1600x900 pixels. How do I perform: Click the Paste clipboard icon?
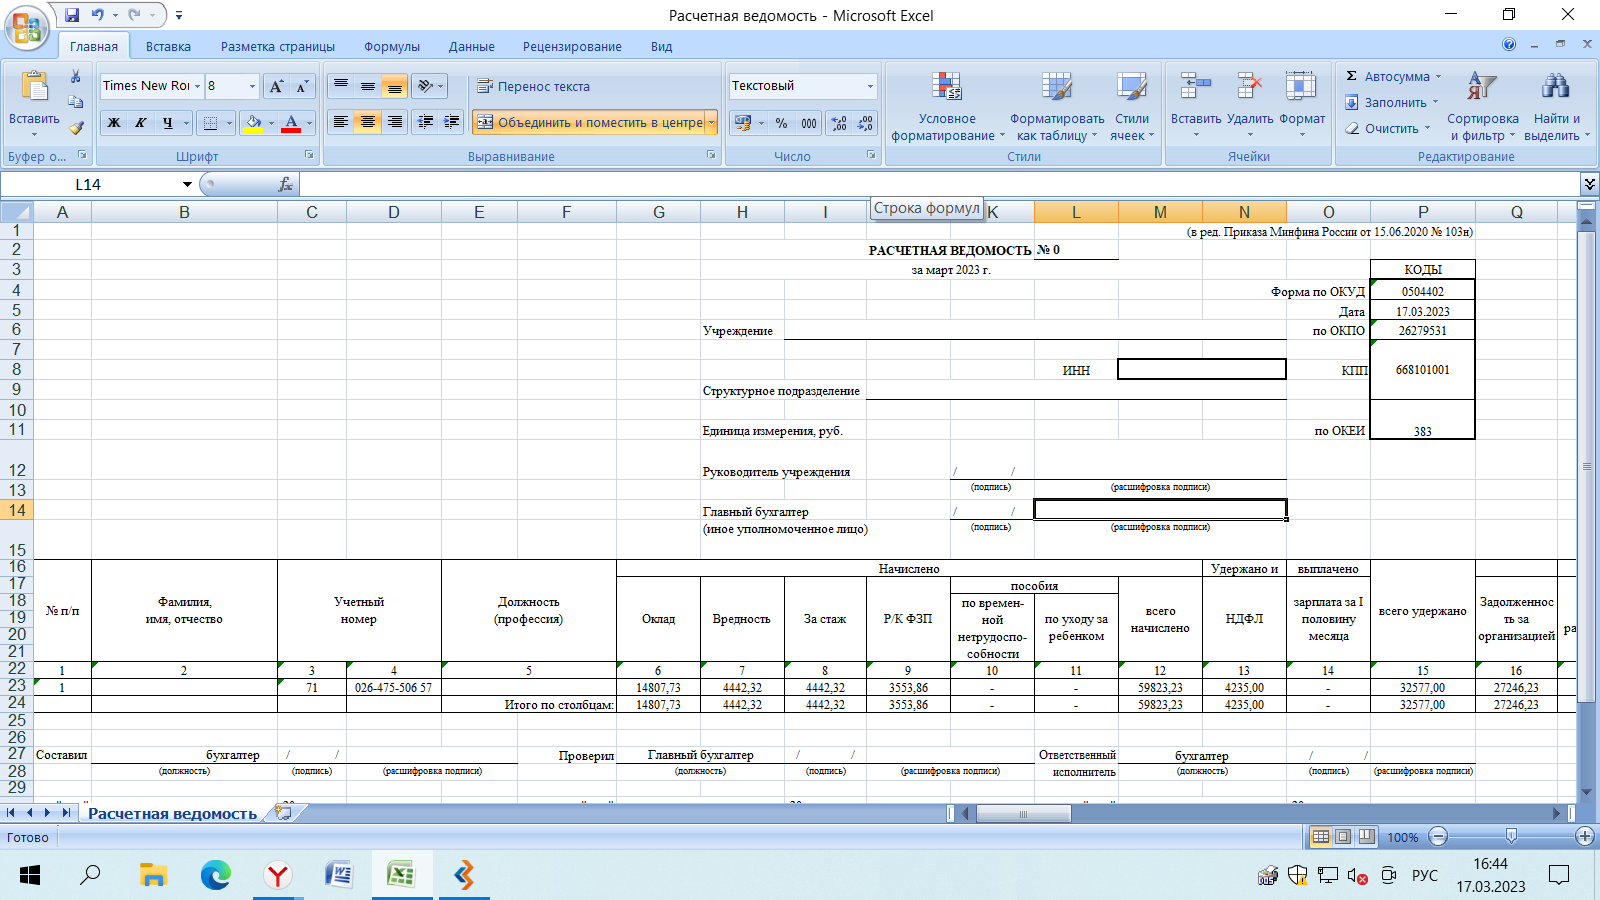[34, 87]
